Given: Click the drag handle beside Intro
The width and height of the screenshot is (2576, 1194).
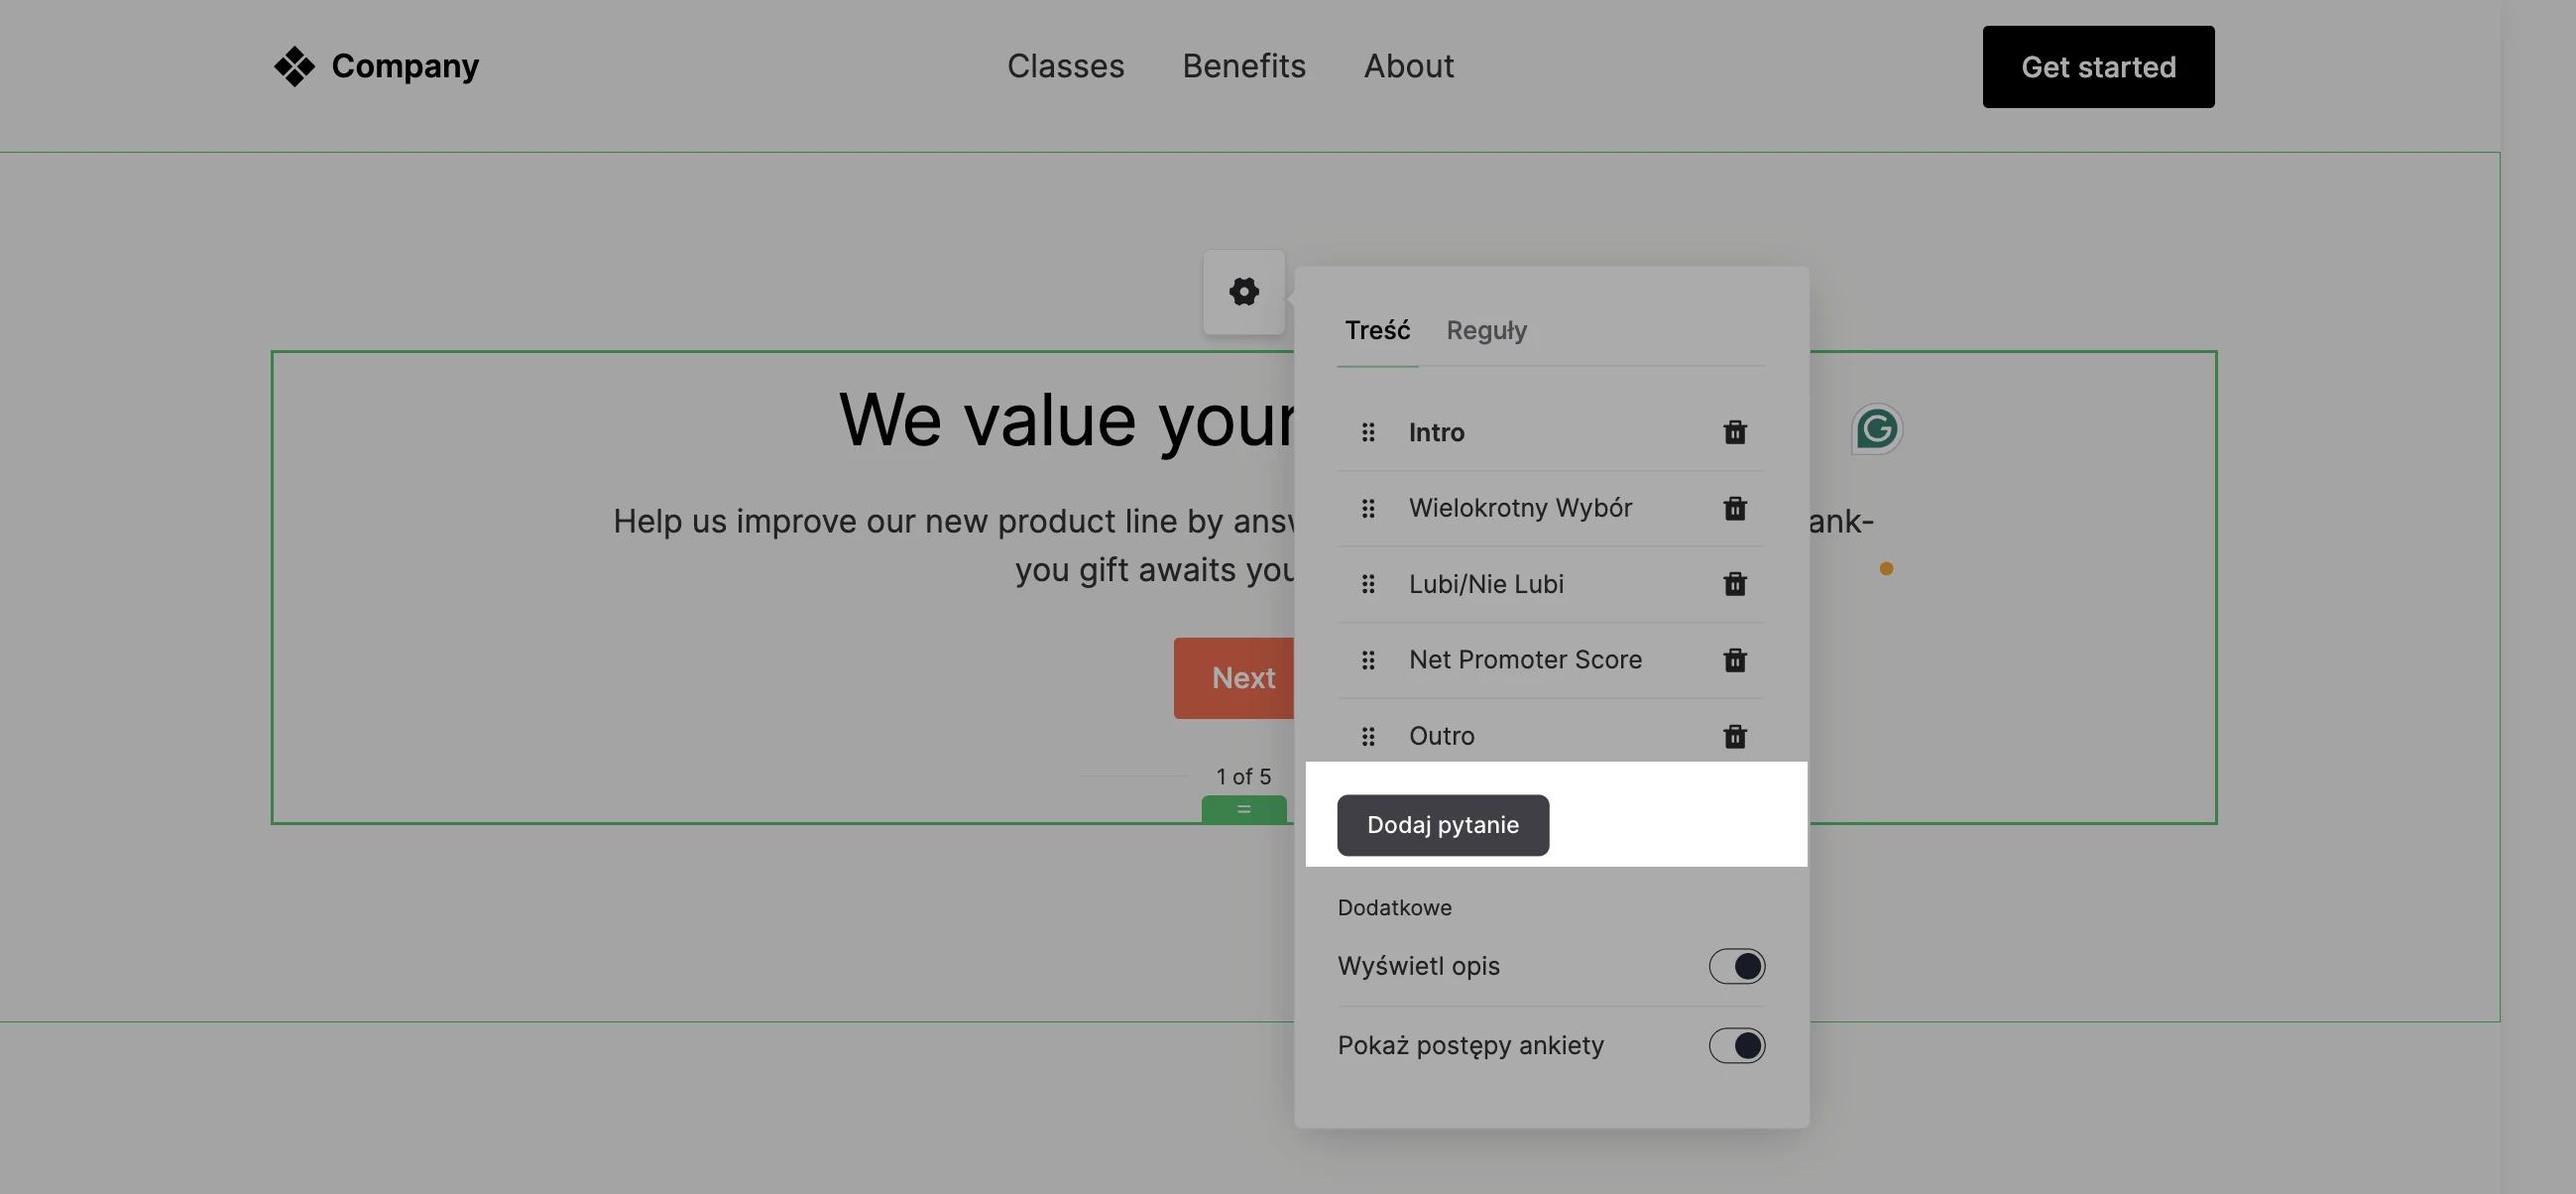Looking at the screenshot, I should [x=1368, y=432].
